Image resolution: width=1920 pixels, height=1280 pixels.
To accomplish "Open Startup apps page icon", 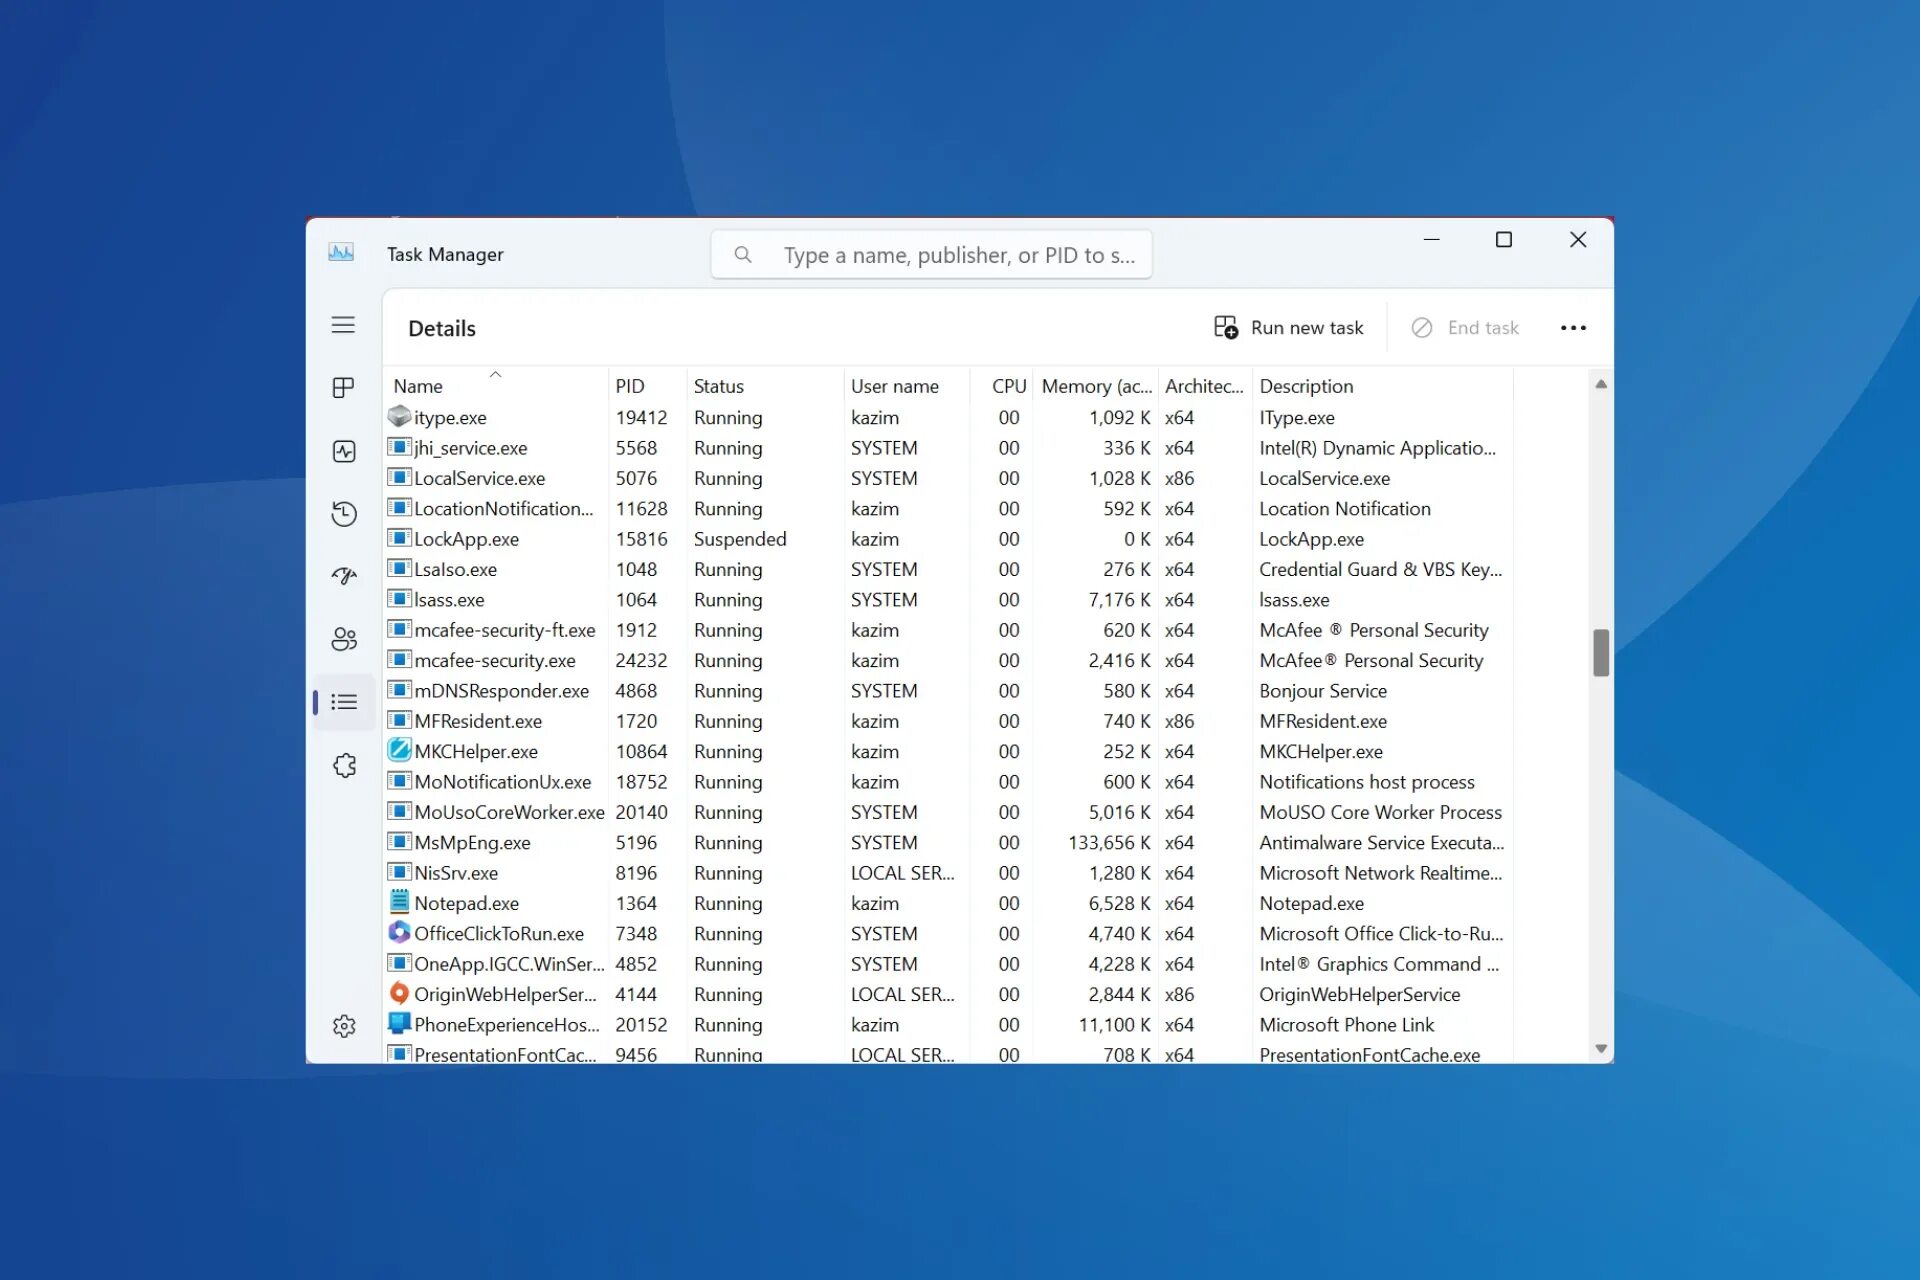I will tap(343, 576).
